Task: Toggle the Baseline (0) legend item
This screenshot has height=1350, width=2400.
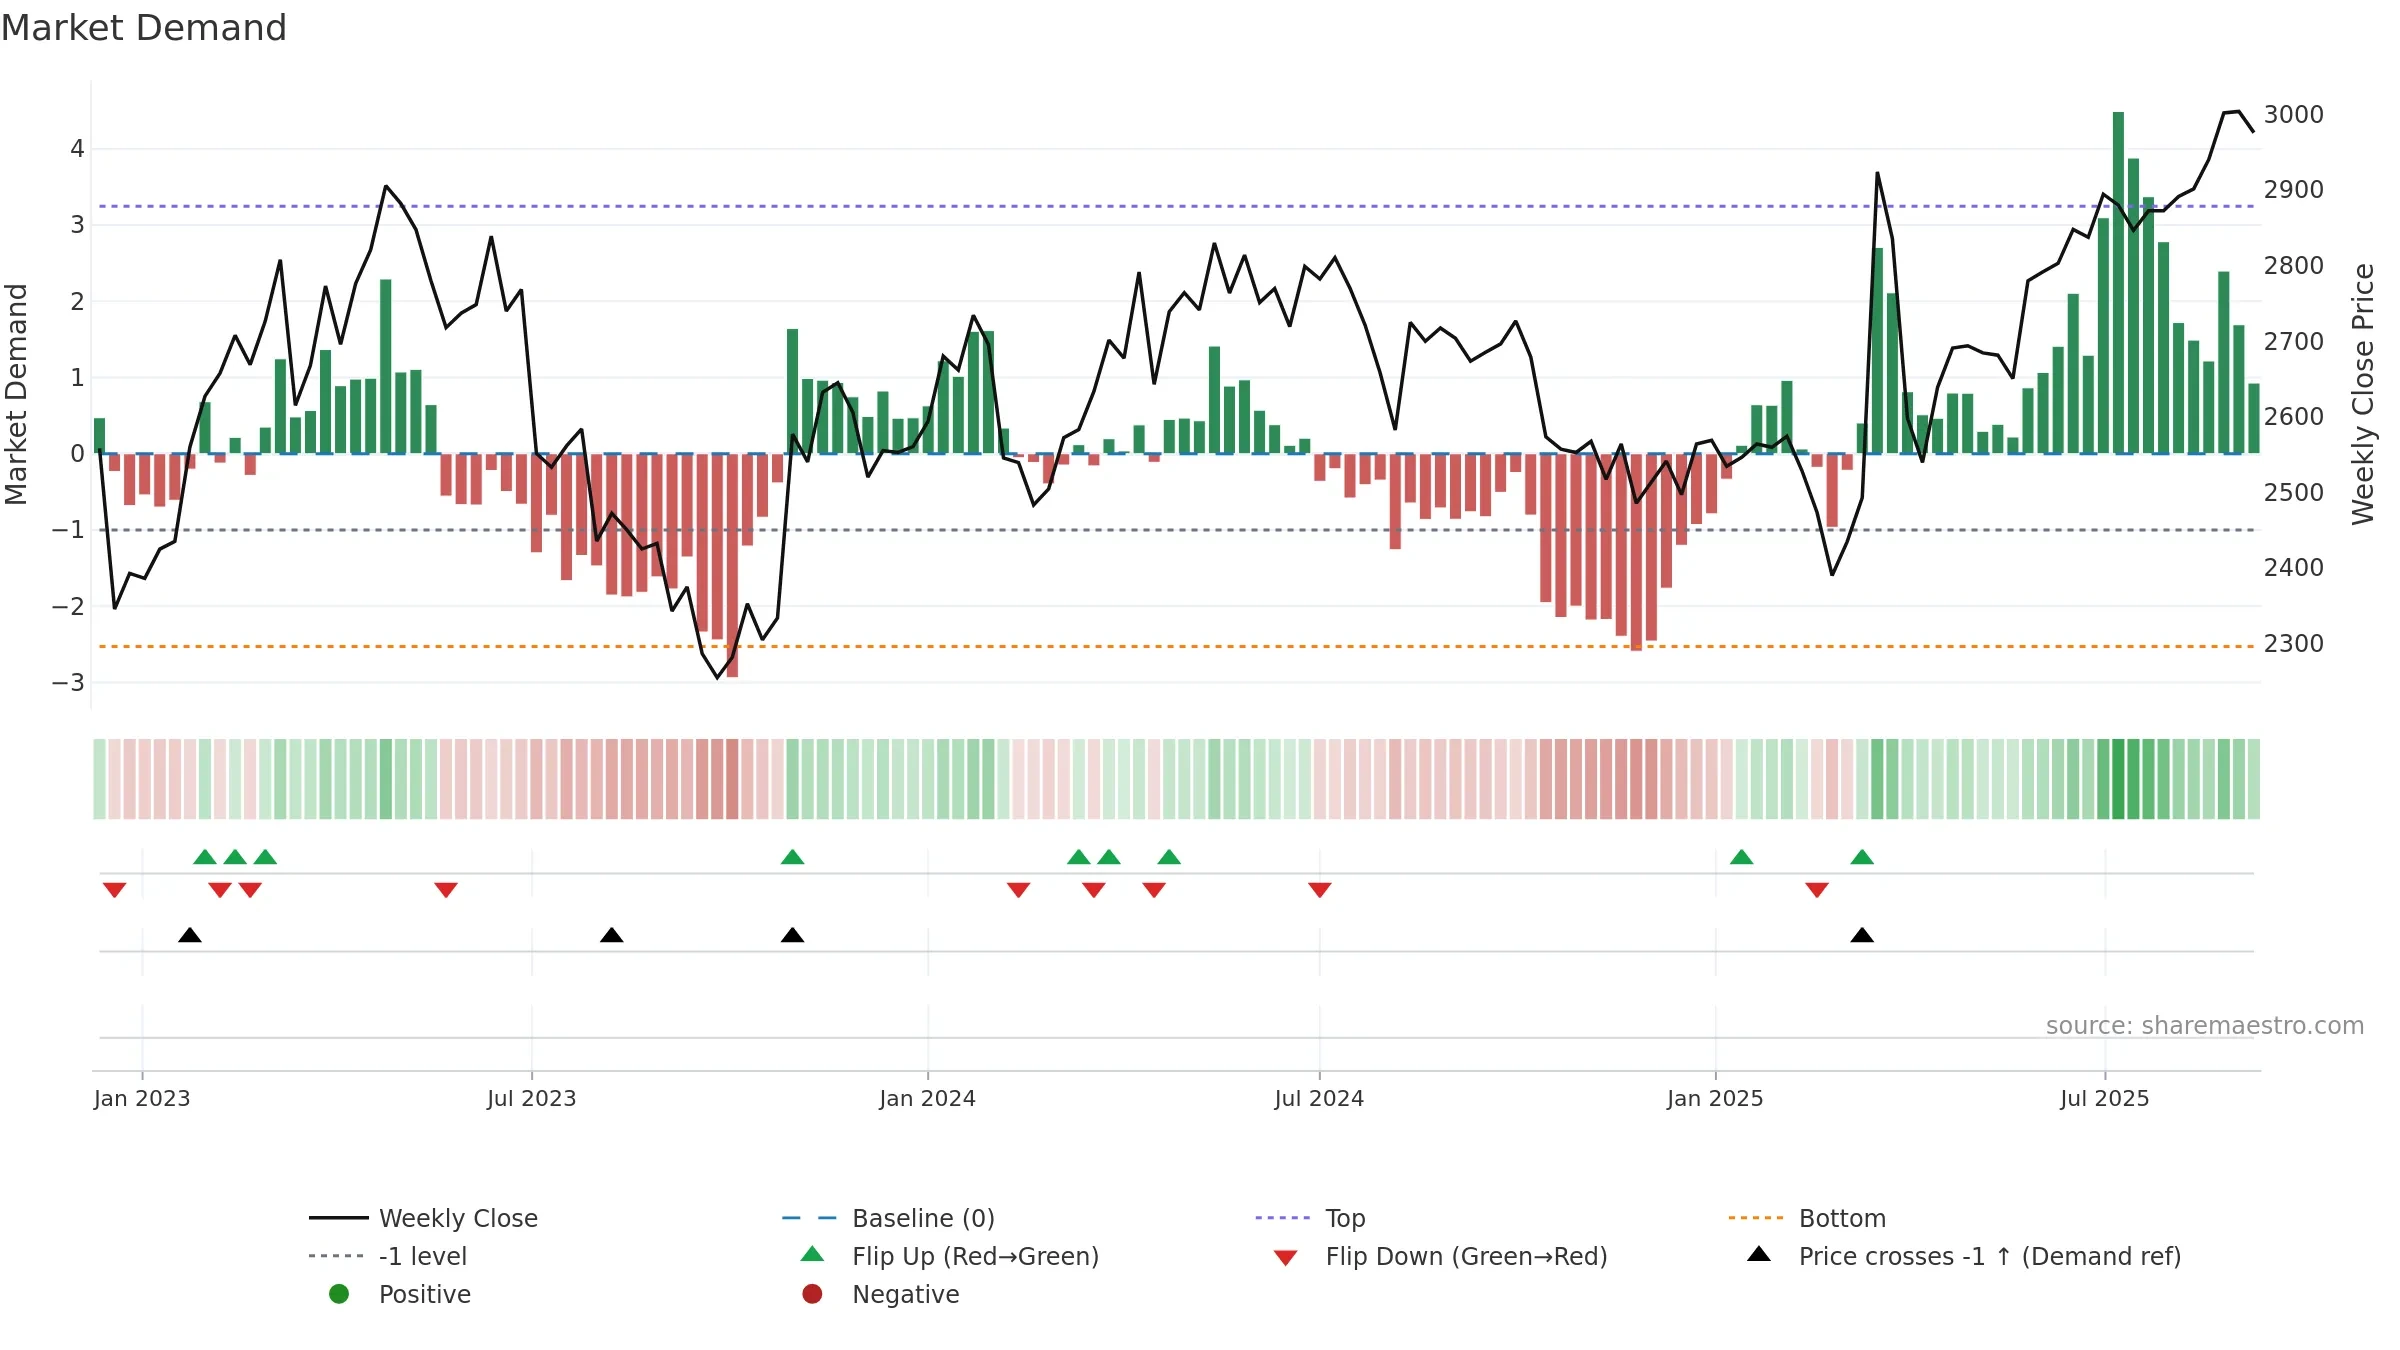Action: 888,1218
